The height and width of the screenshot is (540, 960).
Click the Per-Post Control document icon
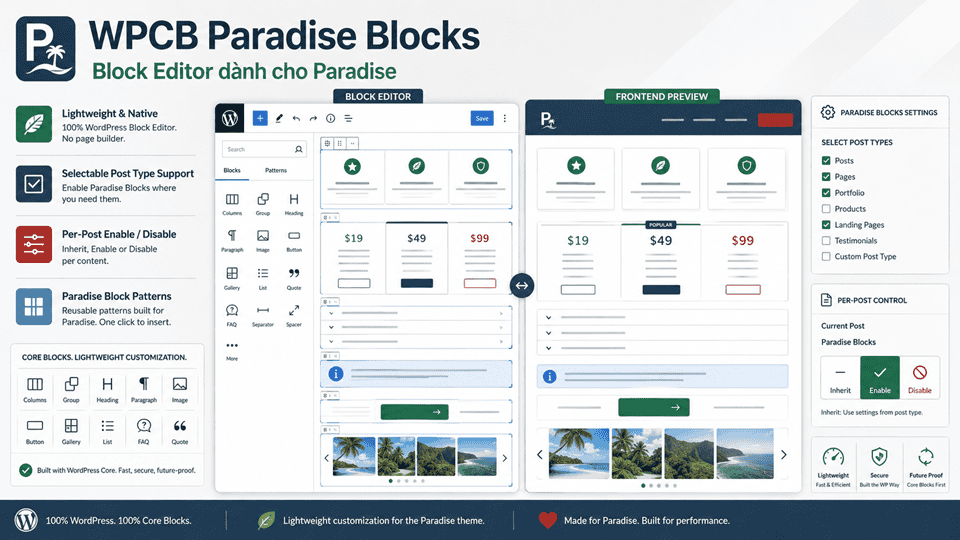point(826,300)
